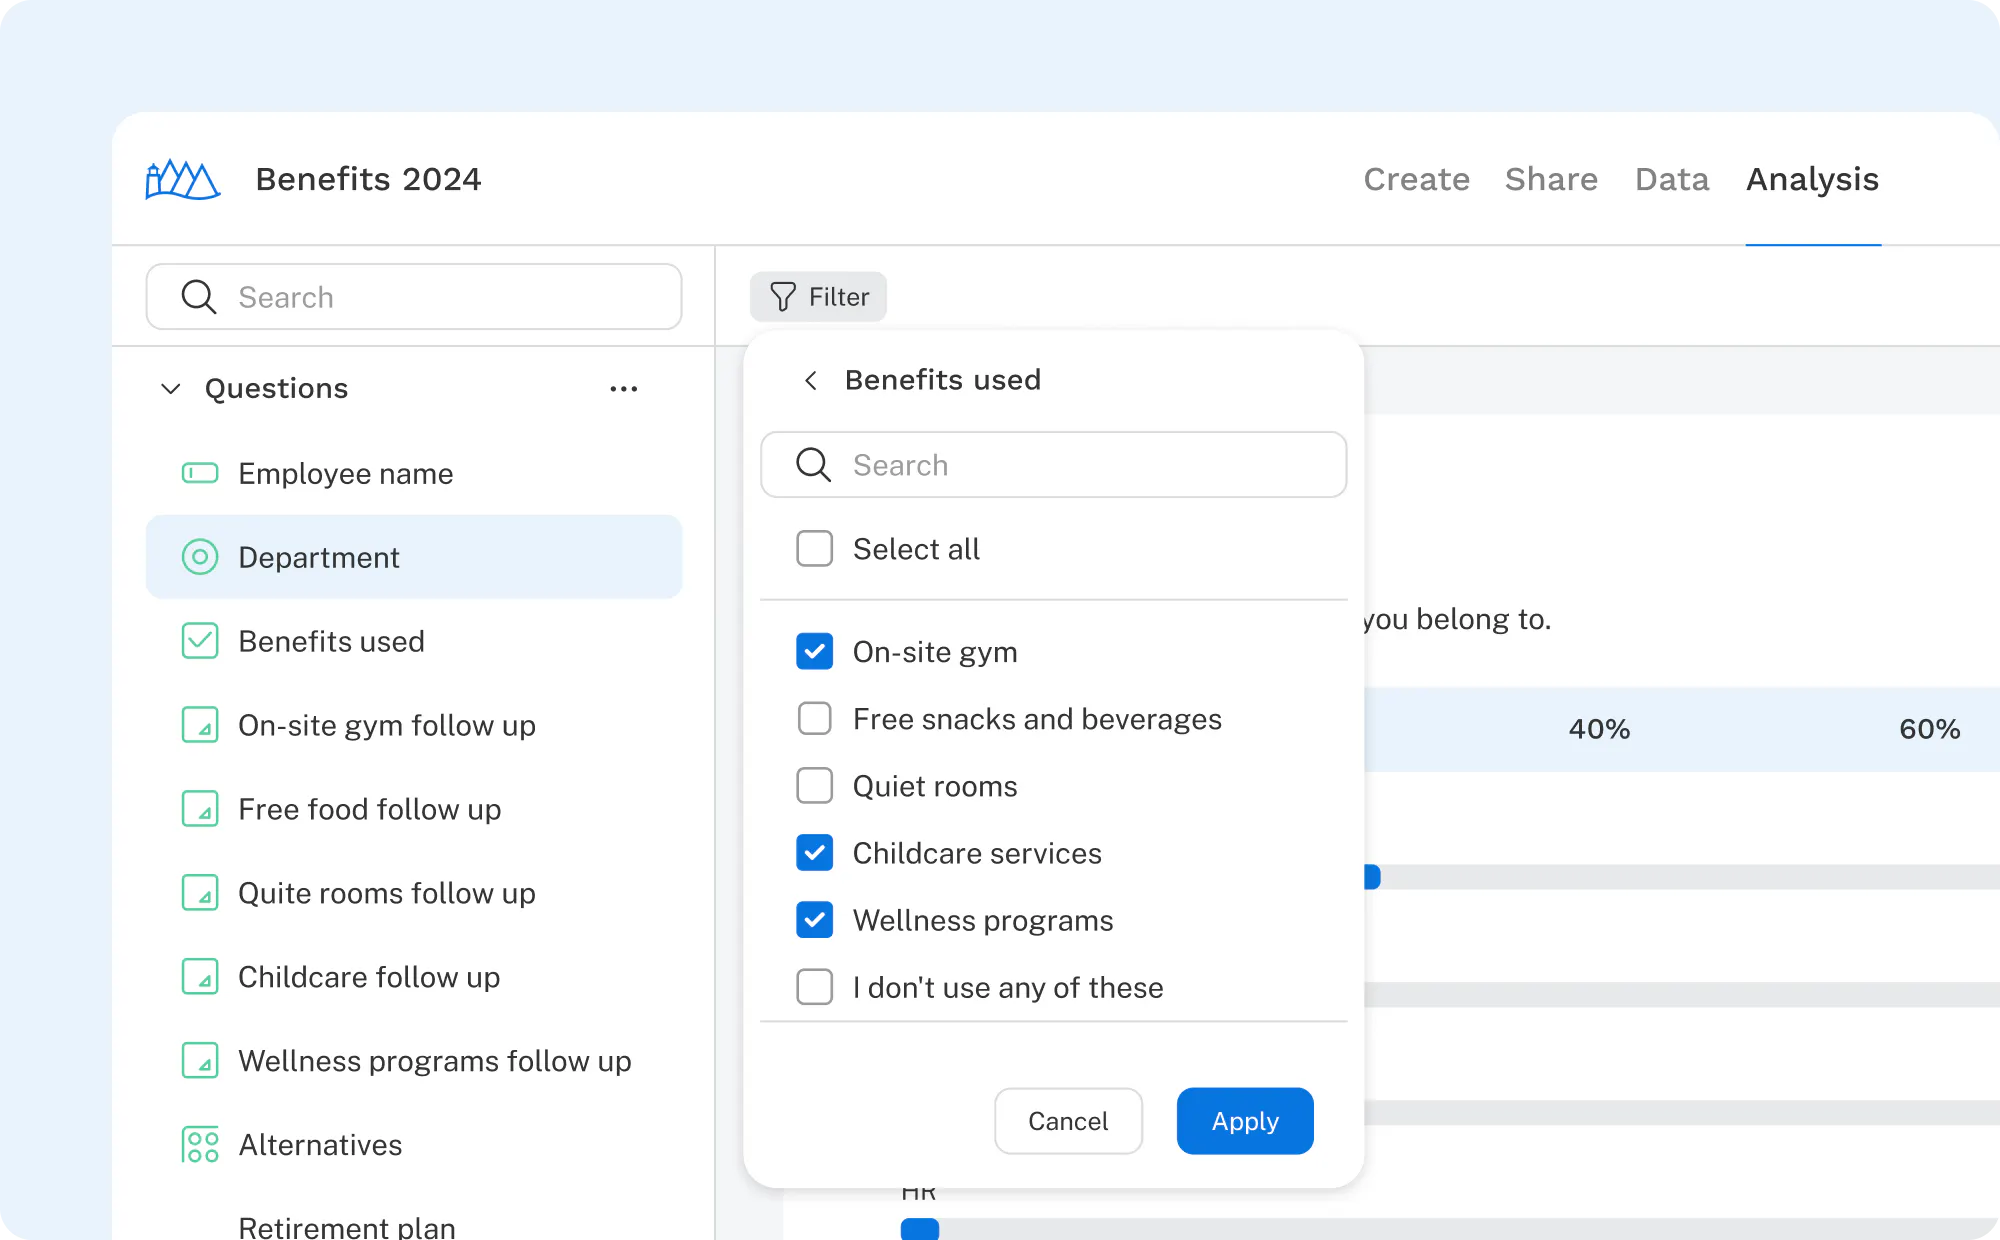Open the Questions three-dot menu
Image resolution: width=2000 pixels, height=1240 pixels.
tap(624, 389)
